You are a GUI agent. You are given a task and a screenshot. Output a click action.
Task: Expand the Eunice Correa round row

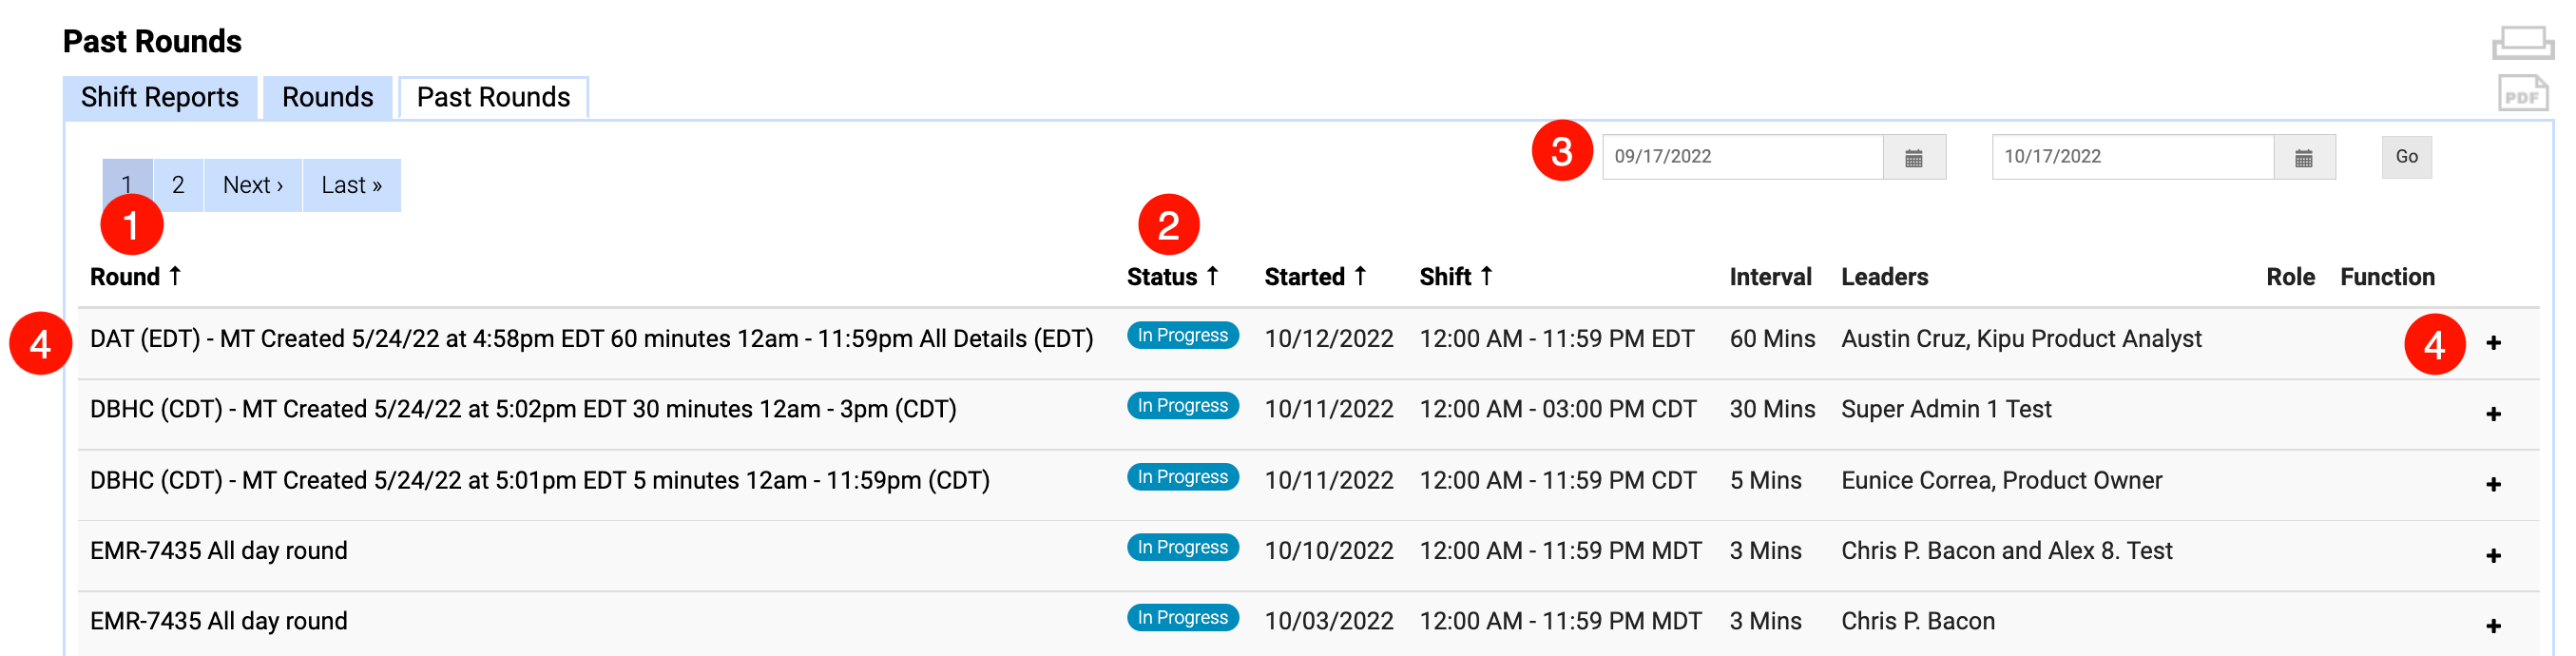click(2493, 484)
